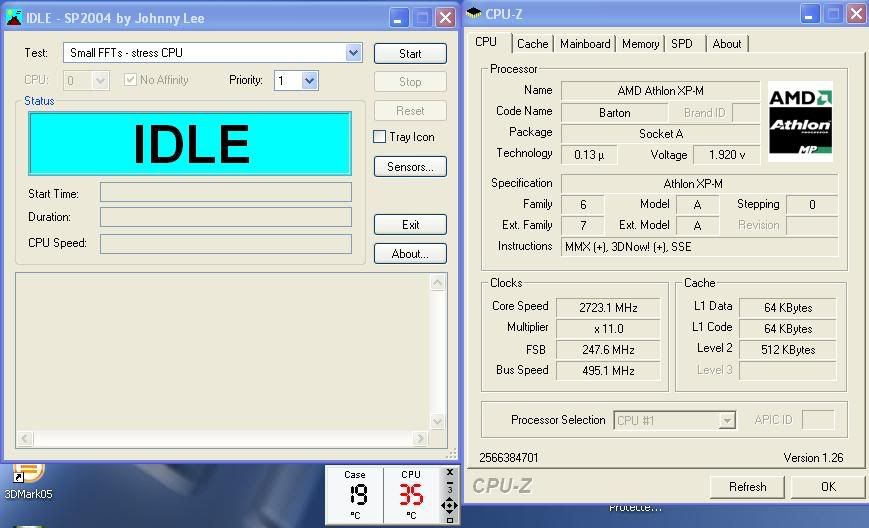This screenshot has height=528, width=869.
Task: Minimize the CPU-Z window
Action: pyautogui.click(x=810, y=14)
